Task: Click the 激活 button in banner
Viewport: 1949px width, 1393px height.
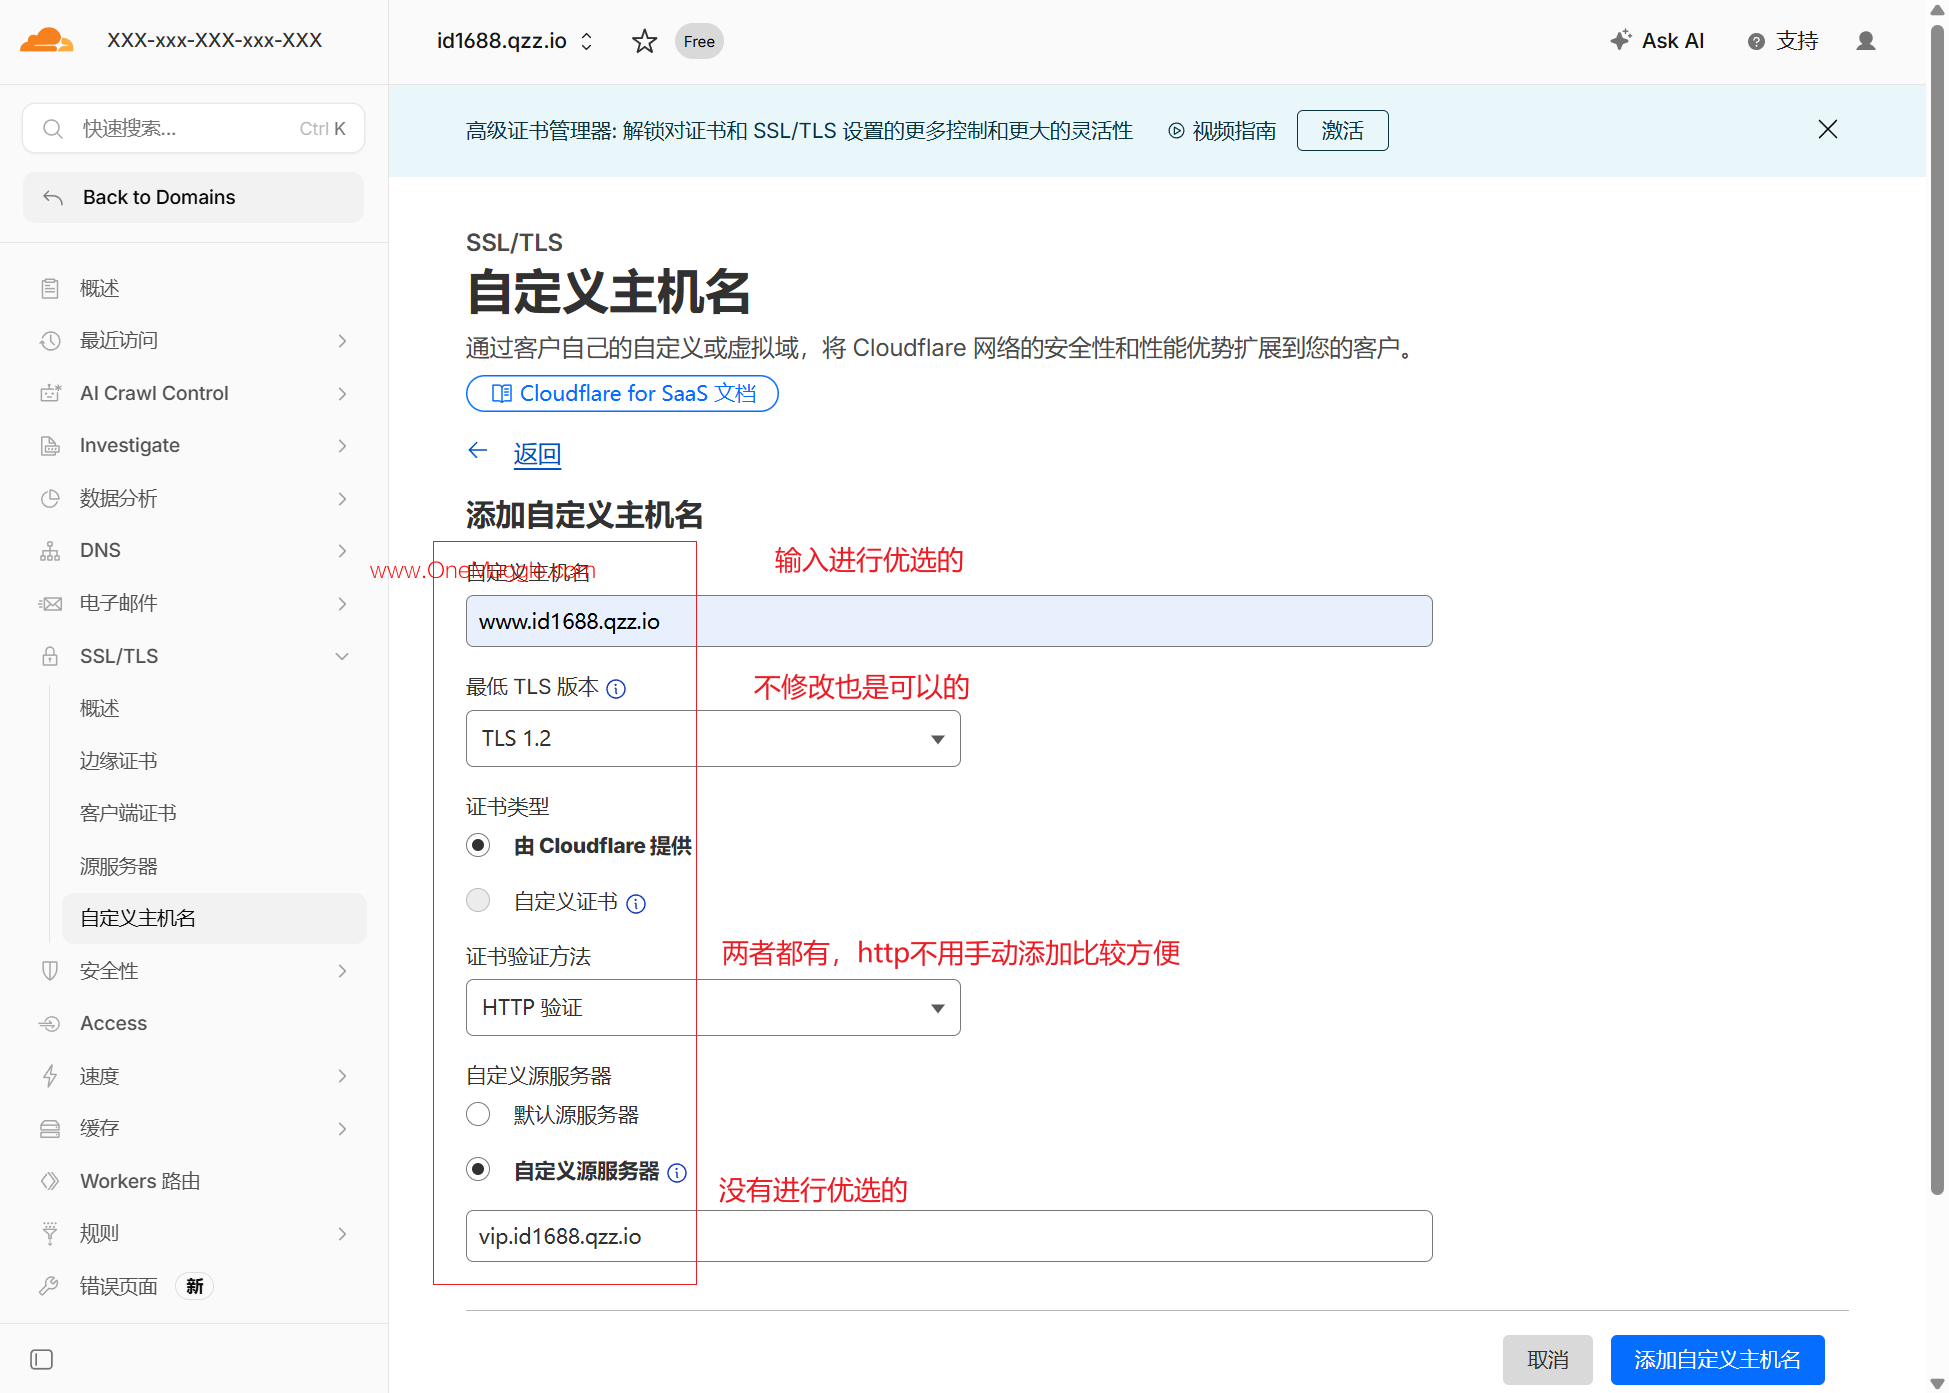Action: point(1342,130)
